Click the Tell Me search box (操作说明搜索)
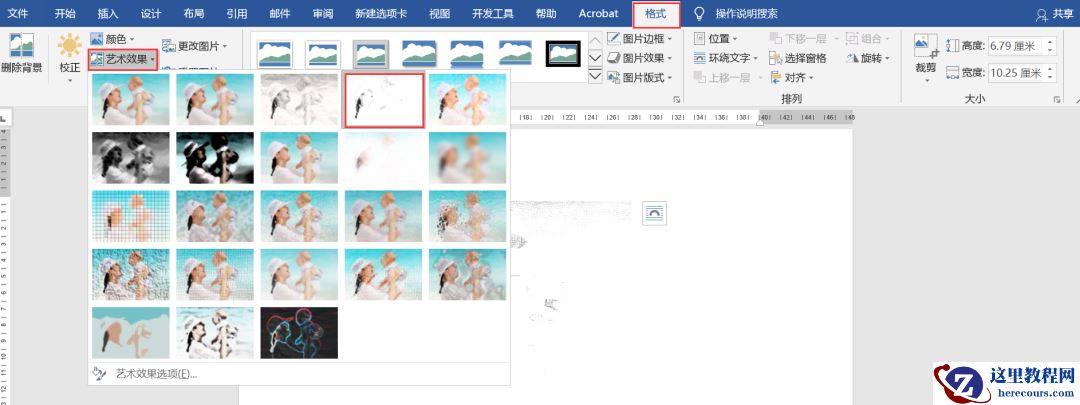The height and width of the screenshot is (405, 1080). pyautogui.click(x=737, y=14)
